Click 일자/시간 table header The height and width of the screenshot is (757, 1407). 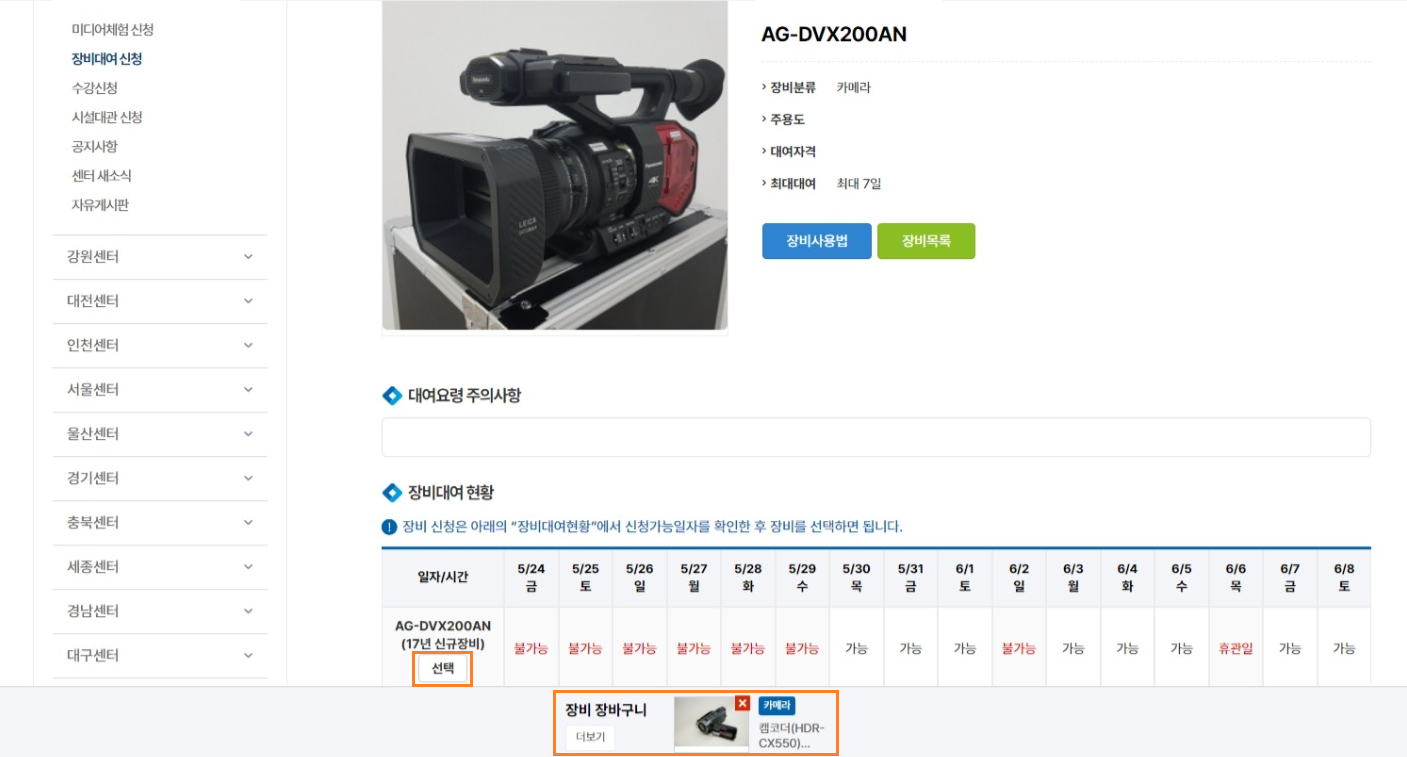click(442, 577)
